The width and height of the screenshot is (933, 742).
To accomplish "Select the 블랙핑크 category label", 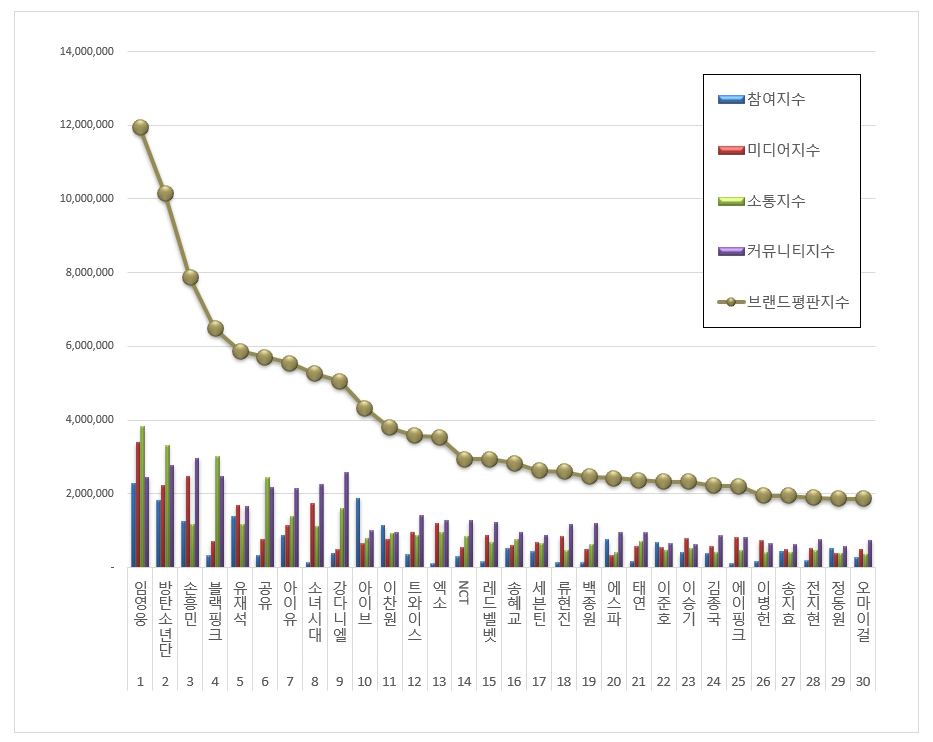I will click(215, 611).
